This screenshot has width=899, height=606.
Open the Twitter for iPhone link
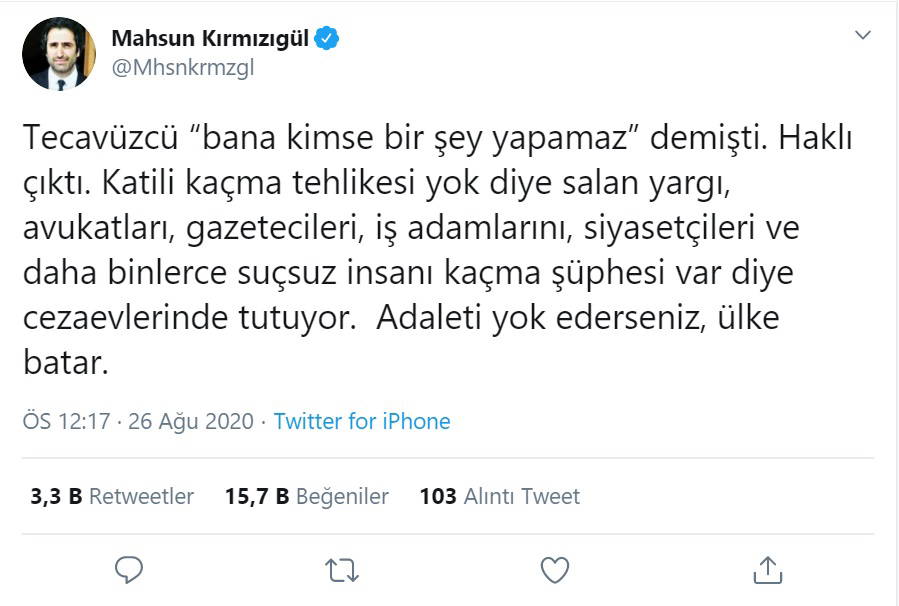tap(362, 421)
